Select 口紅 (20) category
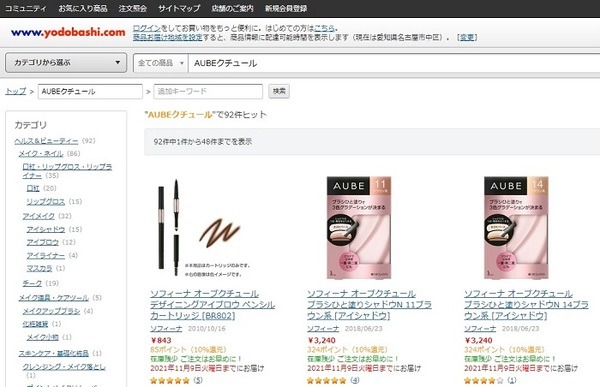Viewport: 600px width, 387px height. pyautogui.click(x=33, y=188)
